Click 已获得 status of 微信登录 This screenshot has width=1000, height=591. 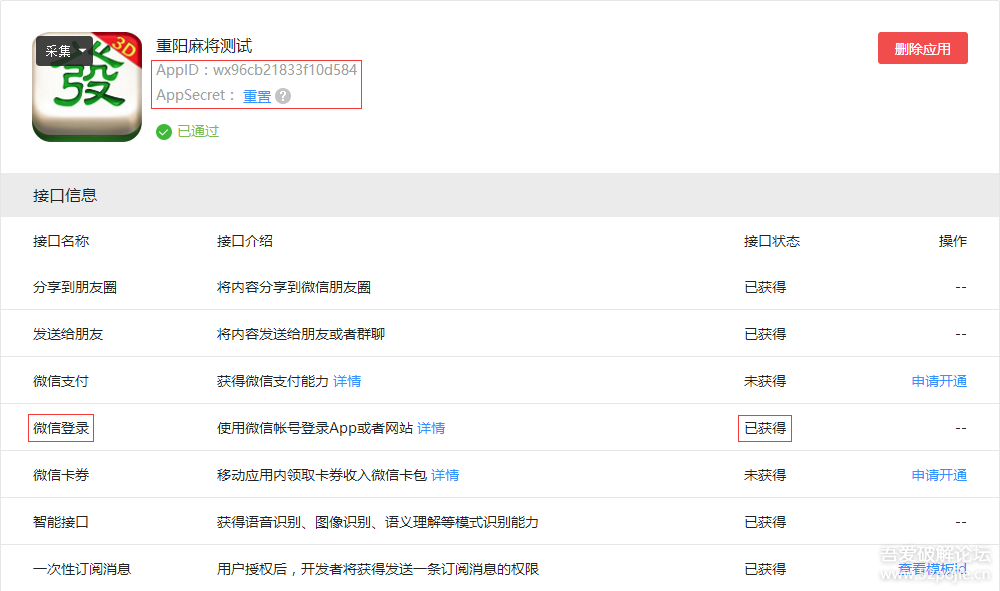(x=765, y=428)
